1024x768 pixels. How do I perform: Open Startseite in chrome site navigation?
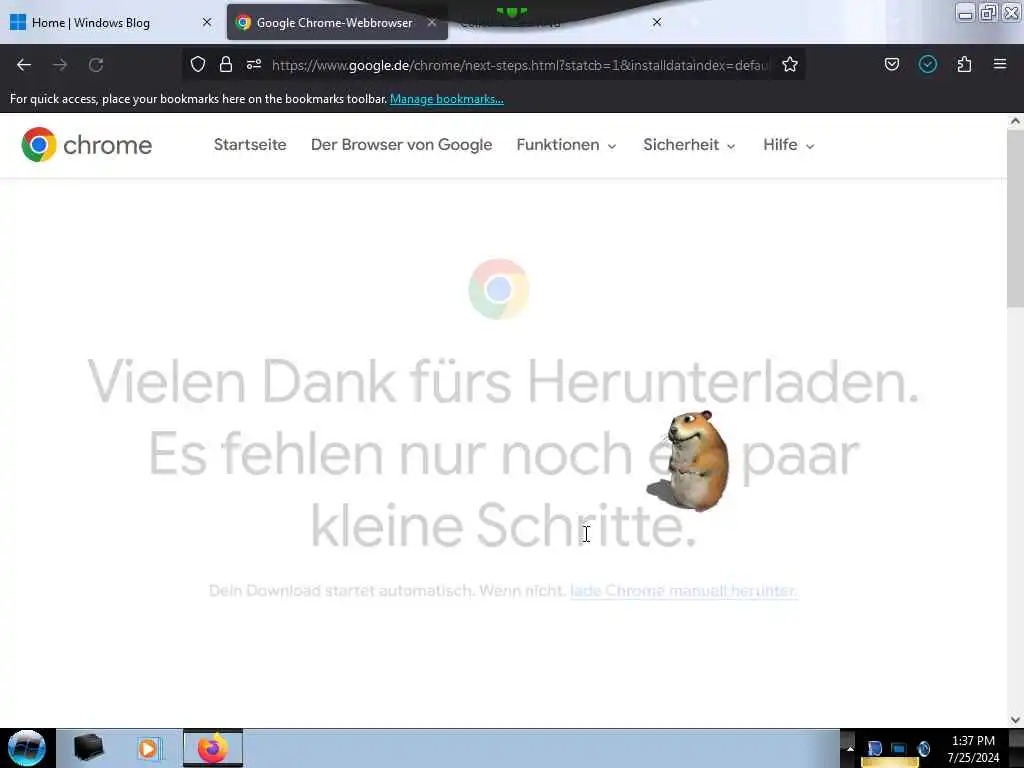click(250, 144)
